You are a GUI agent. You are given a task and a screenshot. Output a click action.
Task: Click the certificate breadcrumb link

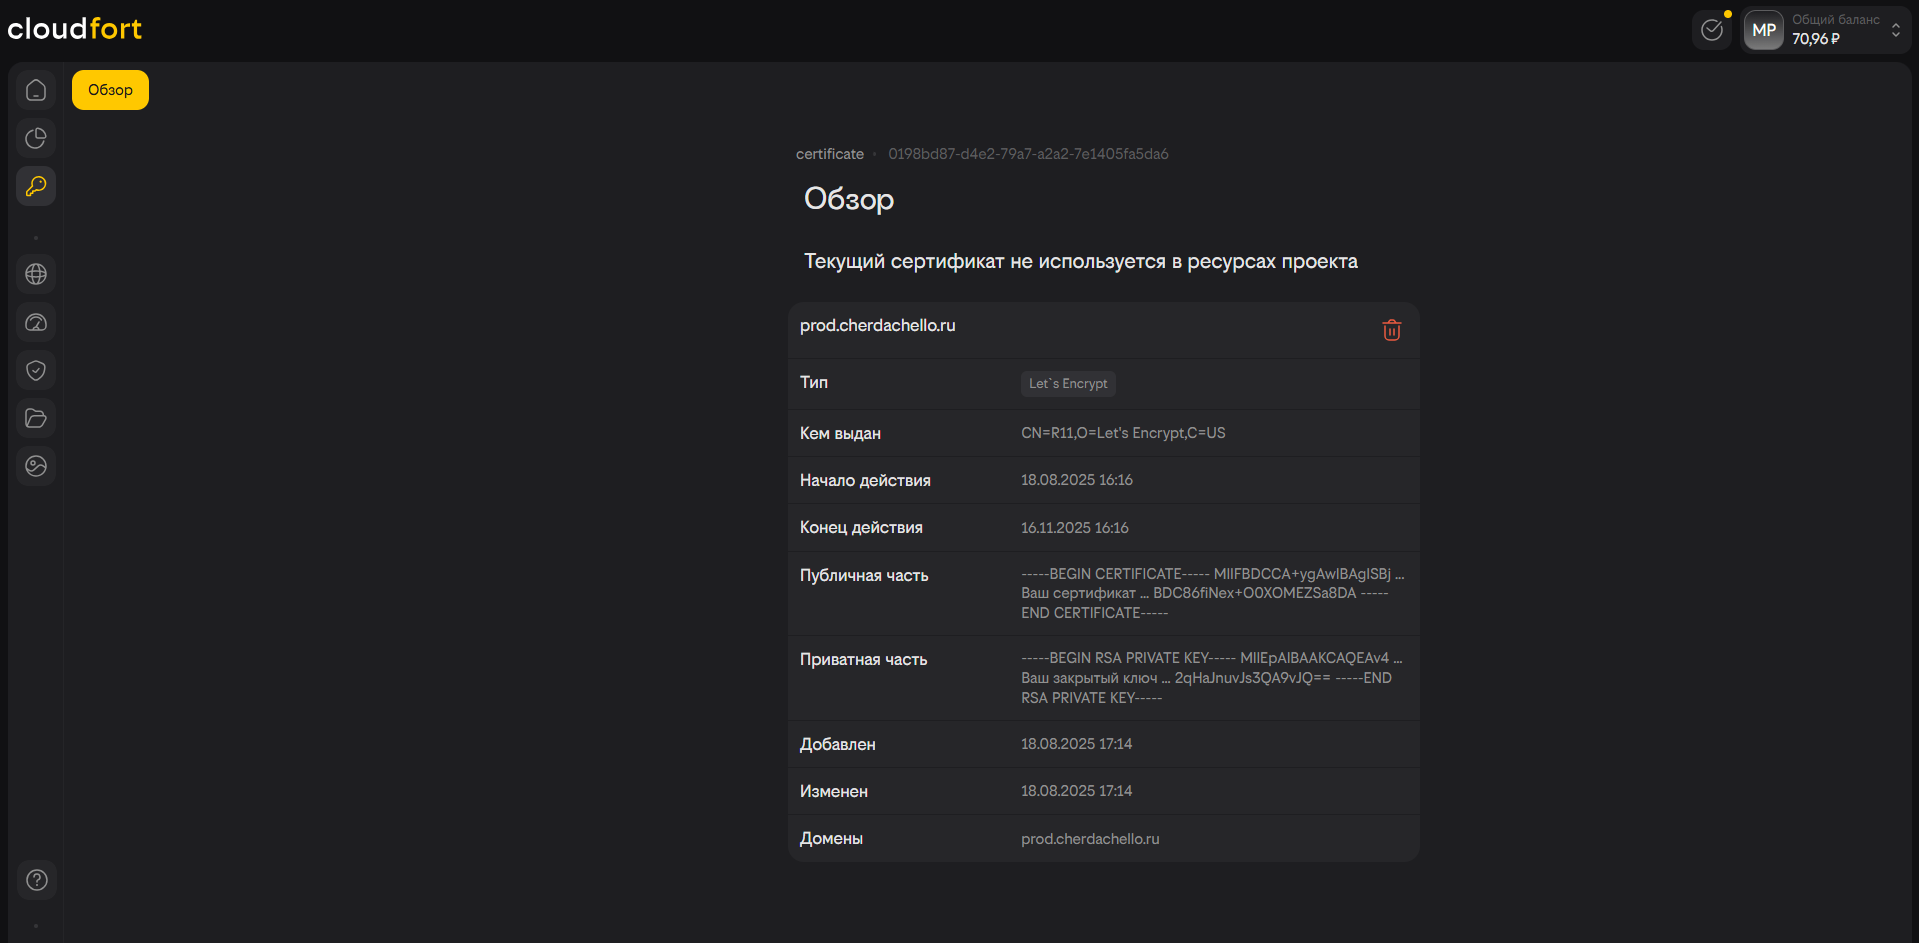coord(829,154)
